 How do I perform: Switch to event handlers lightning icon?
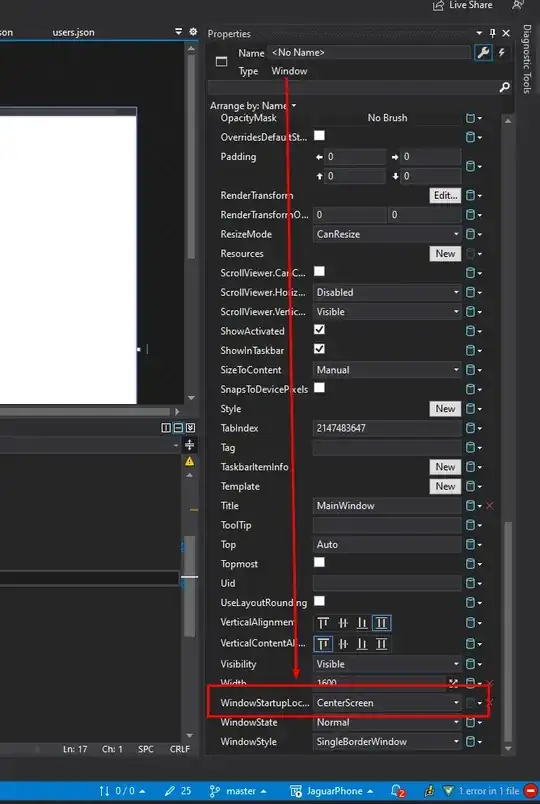click(x=502, y=52)
